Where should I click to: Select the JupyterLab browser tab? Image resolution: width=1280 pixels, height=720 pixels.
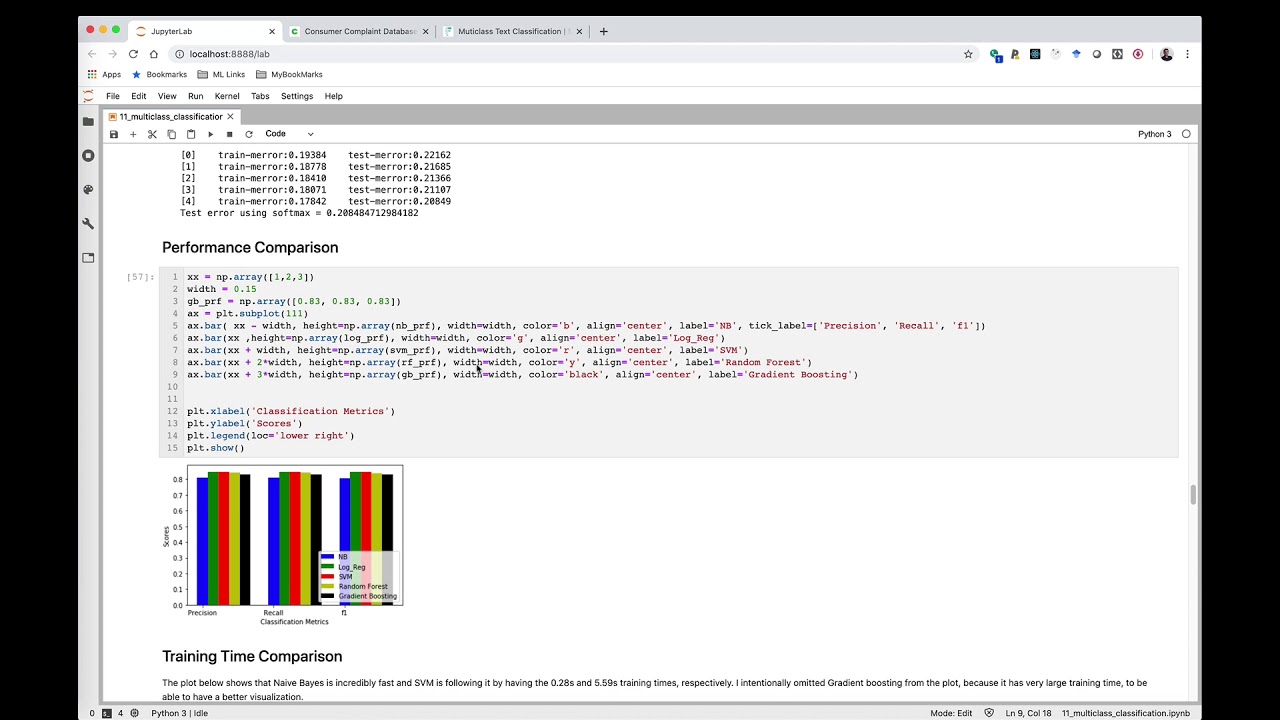coord(206,31)
